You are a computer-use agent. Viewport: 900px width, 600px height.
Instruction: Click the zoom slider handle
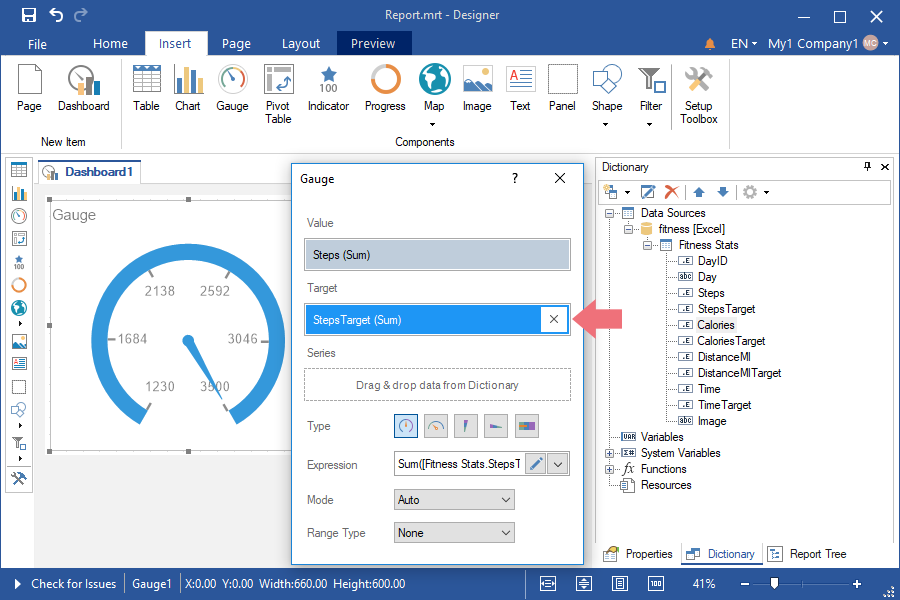coord(773,583)
